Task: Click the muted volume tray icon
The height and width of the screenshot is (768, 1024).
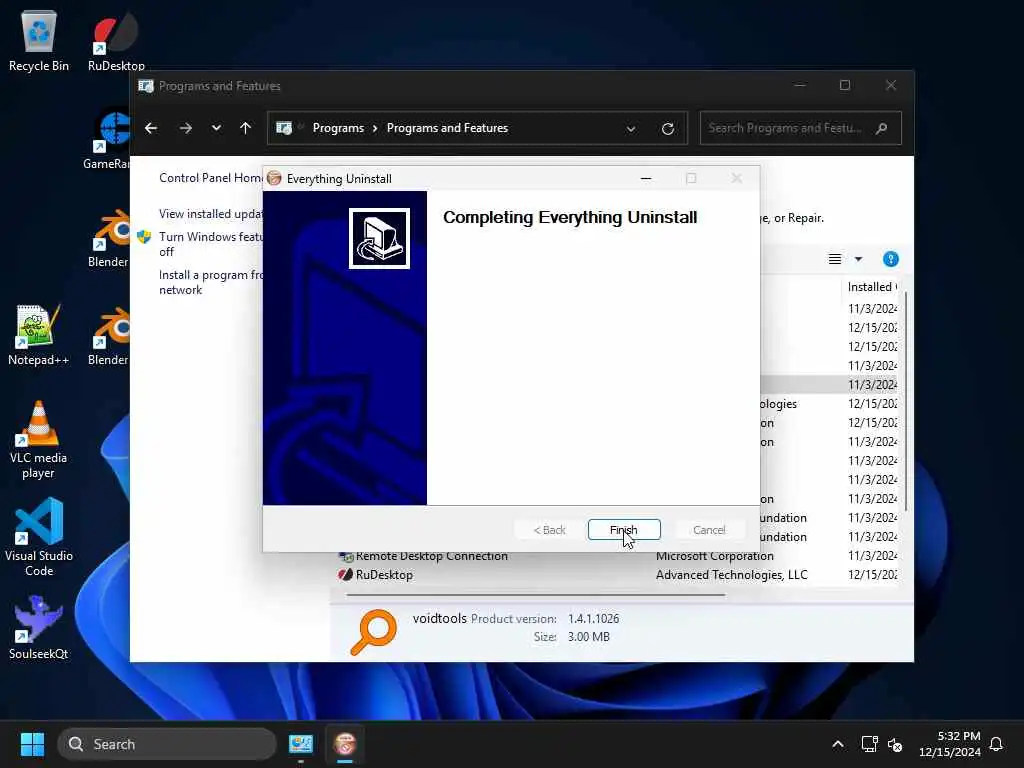Action: point(895,744)
